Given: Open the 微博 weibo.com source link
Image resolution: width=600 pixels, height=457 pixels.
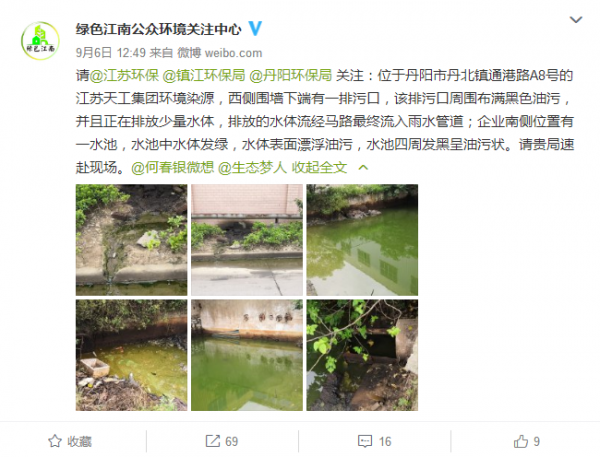Looking at the screenshot, I should [220, 52].
